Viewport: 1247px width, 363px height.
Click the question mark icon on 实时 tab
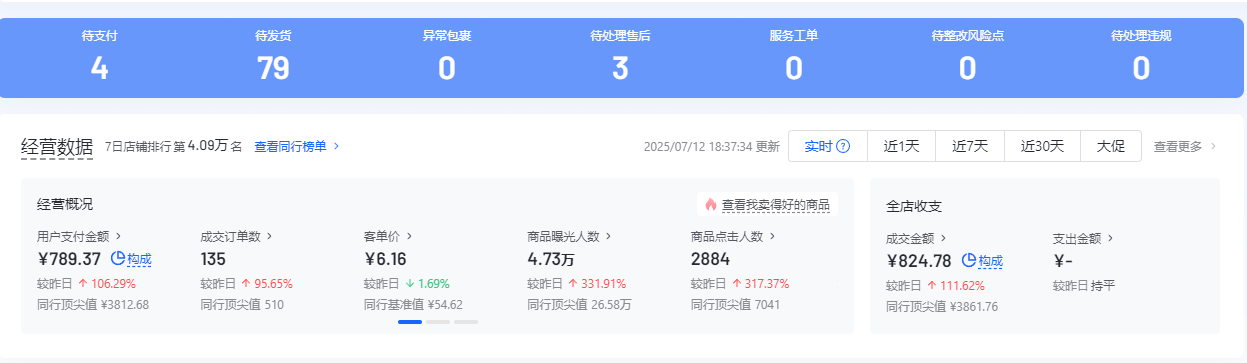pos(843,146)
